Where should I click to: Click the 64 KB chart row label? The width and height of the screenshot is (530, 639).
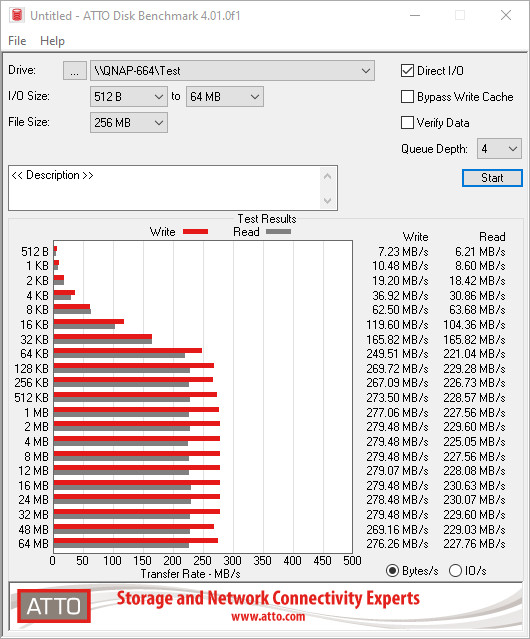34,353
